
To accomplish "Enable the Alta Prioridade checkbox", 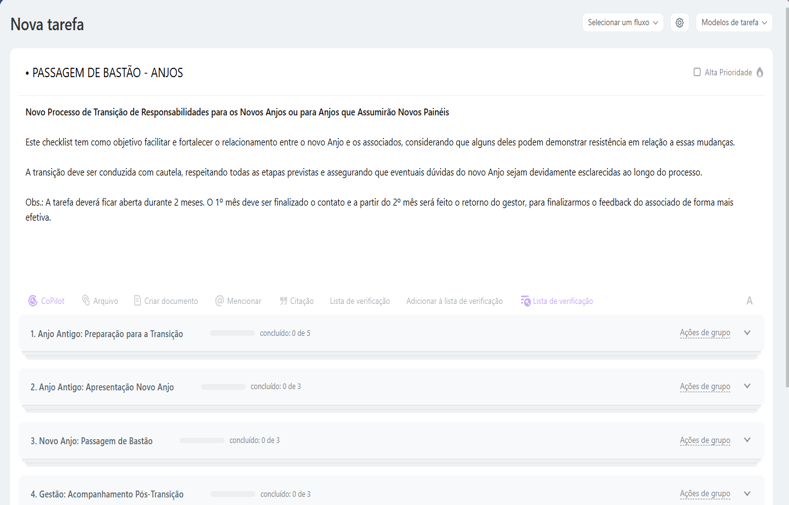I will pyautogui.click(x=697, y=73).
